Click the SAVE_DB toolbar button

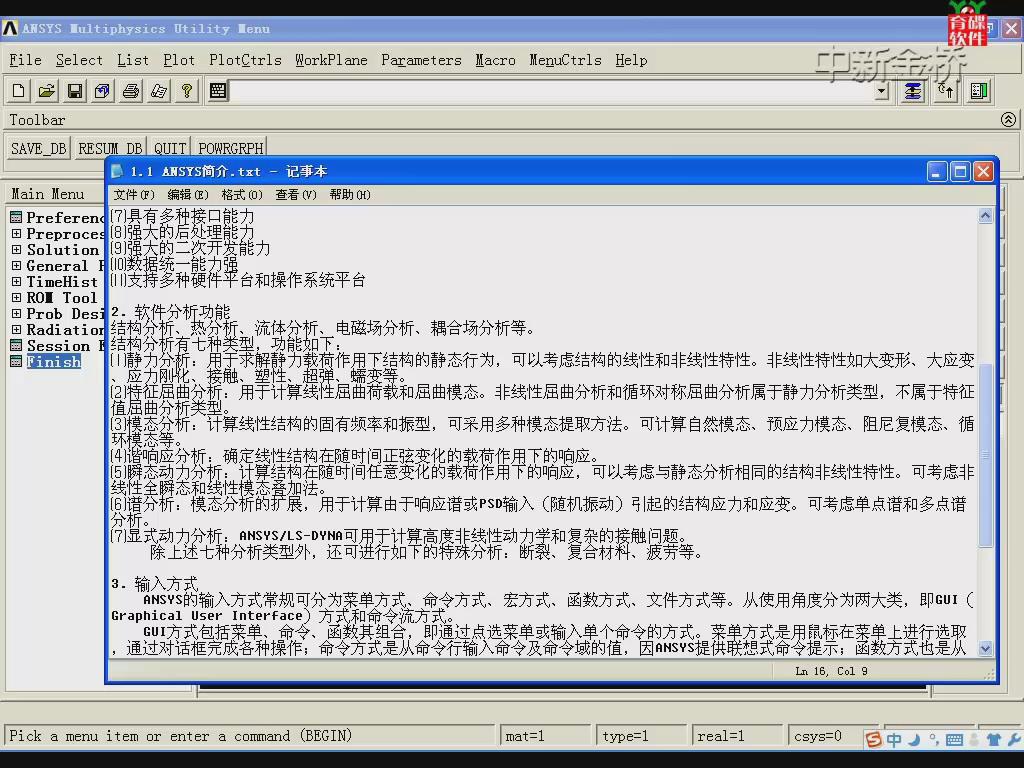click(x=39, y=148)
